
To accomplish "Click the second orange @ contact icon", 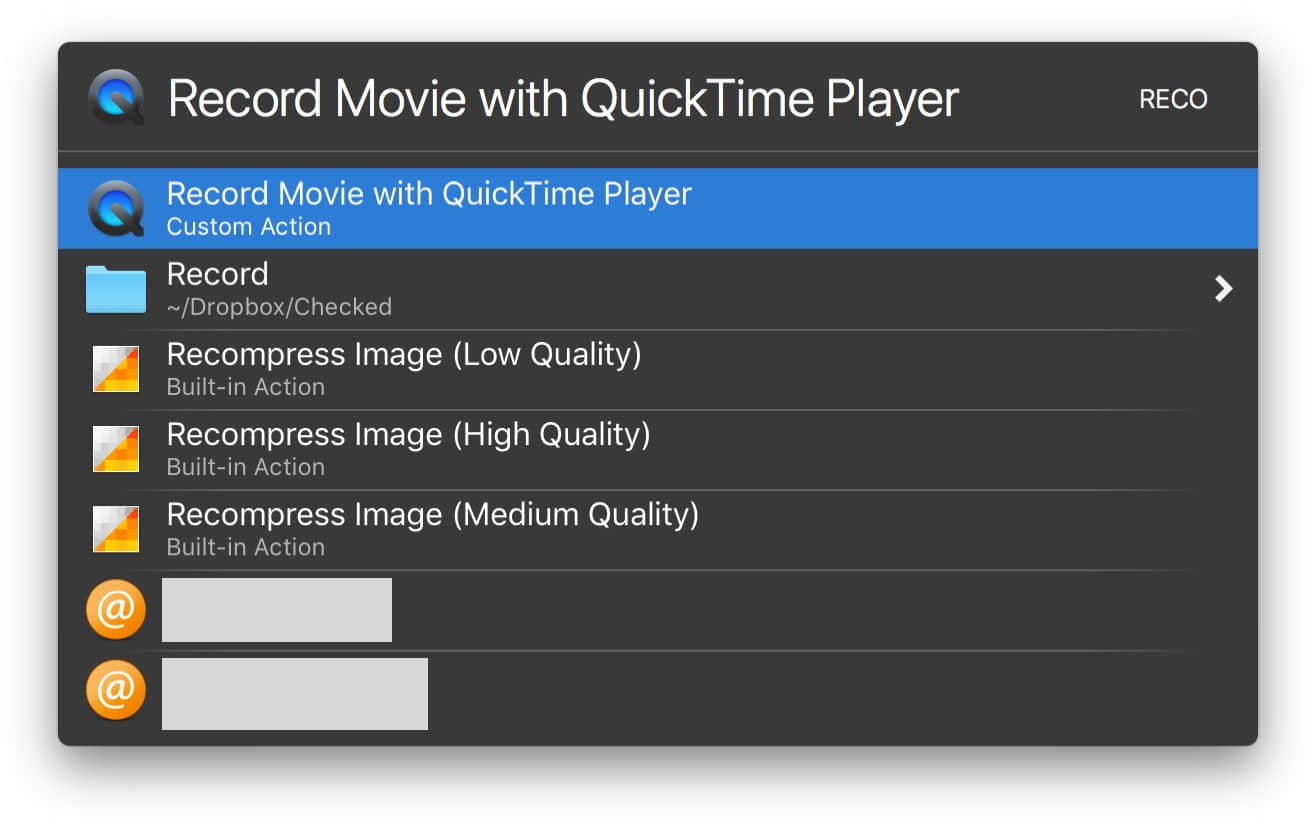I will point(116,690).
